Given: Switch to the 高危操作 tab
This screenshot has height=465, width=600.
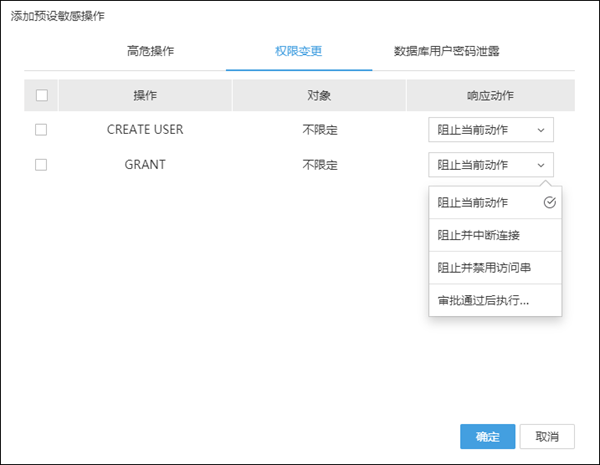Looking at the screenshot, I should pos(150,50).
